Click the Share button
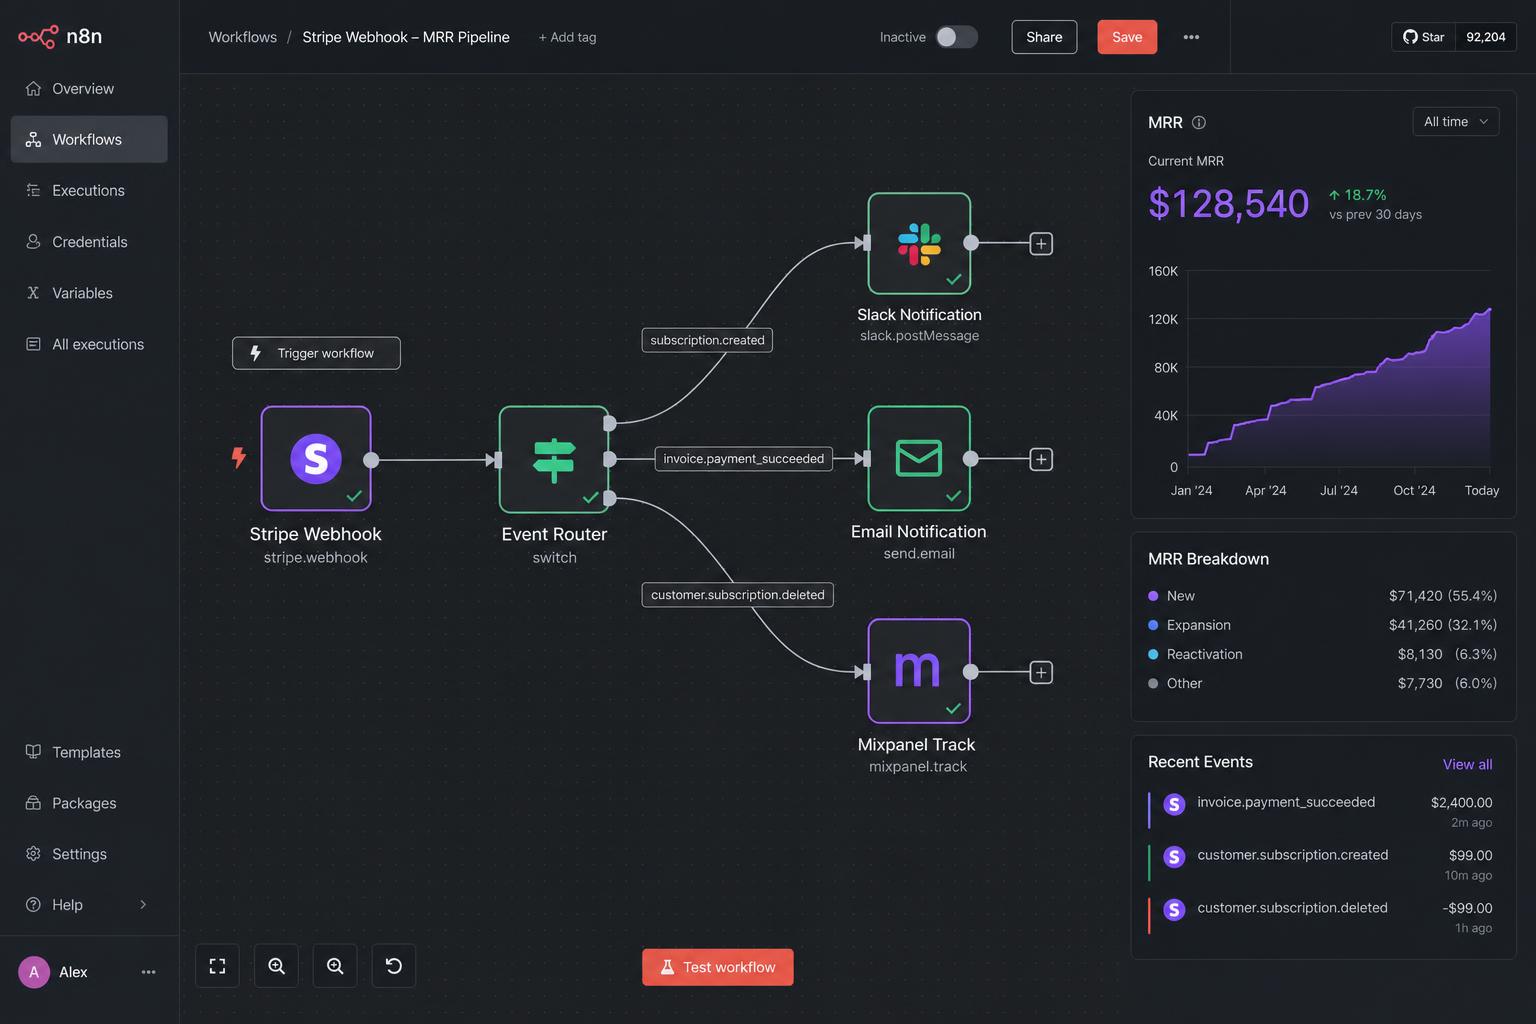This screenshot has width=1536, height=1024. (x=1044, y=37)
